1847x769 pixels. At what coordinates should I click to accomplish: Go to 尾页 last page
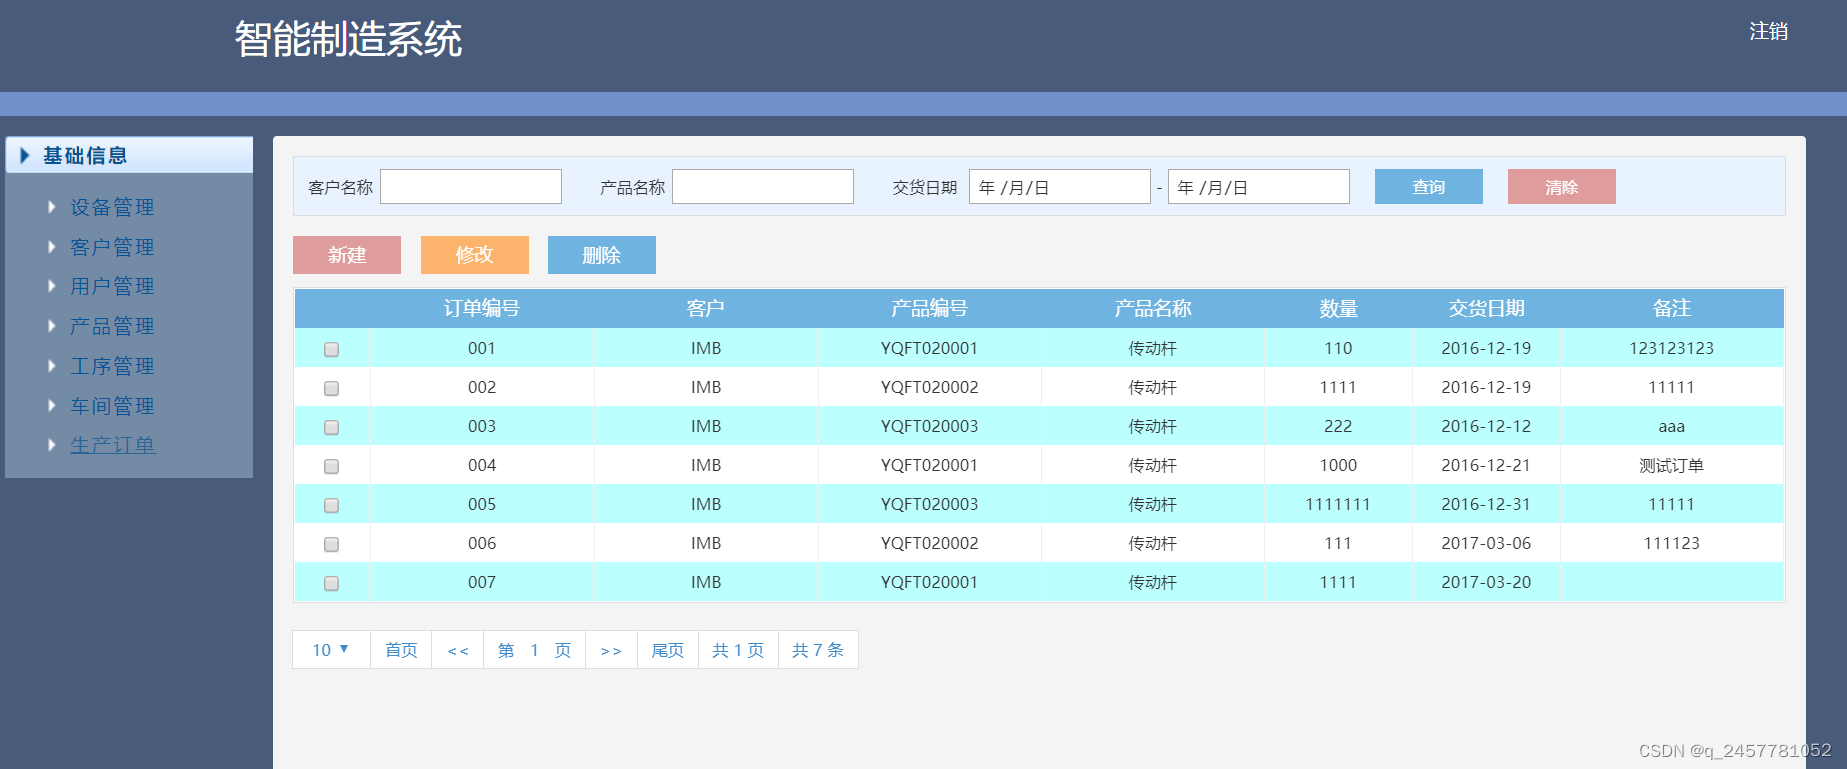(668, 650)
